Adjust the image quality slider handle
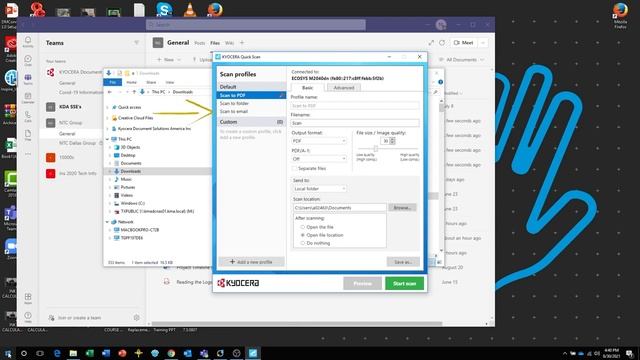640x360 pixels. click(376, 149)
